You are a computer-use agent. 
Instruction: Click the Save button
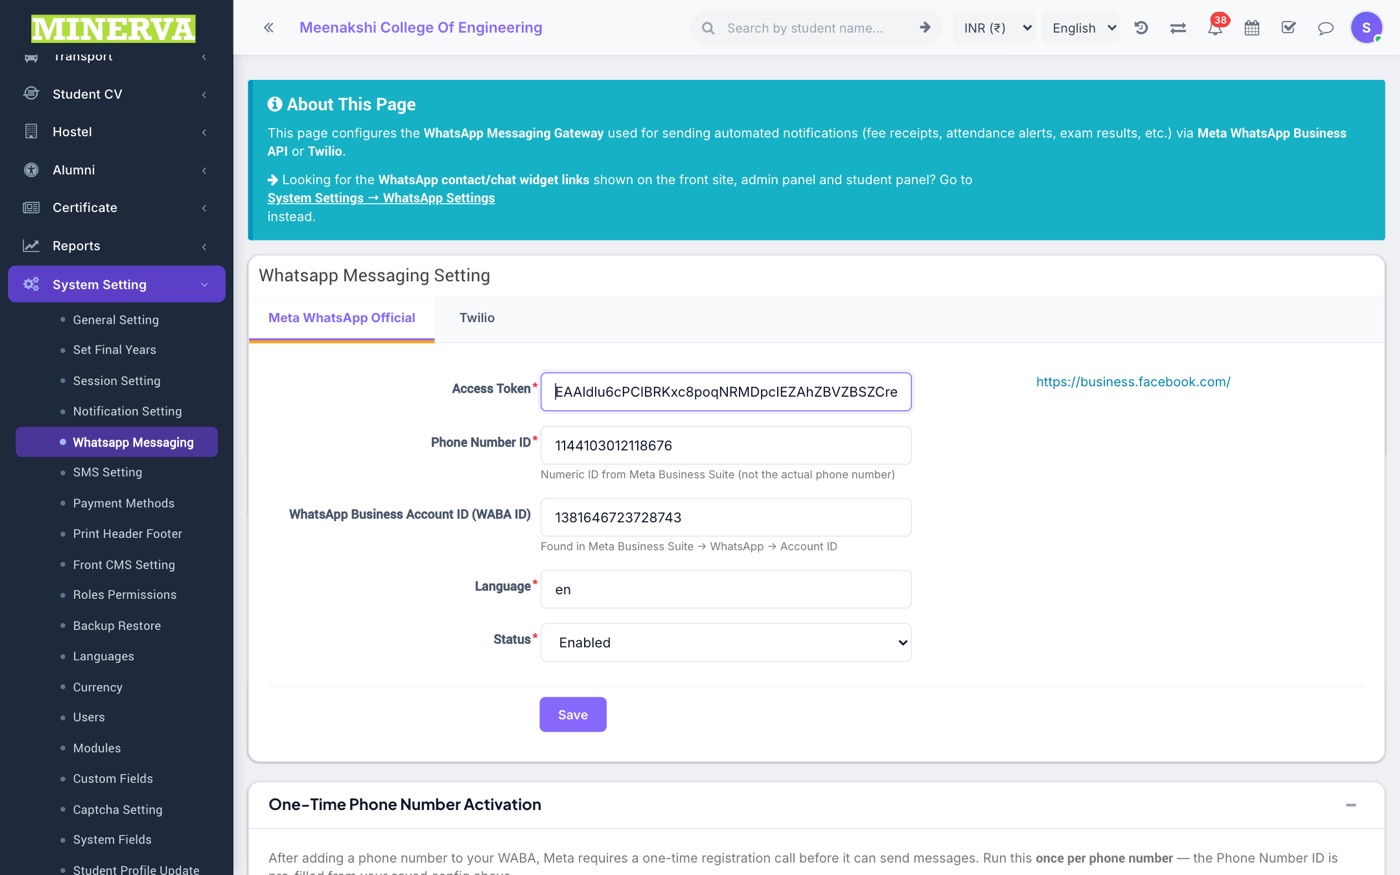[x=573, y=715]
